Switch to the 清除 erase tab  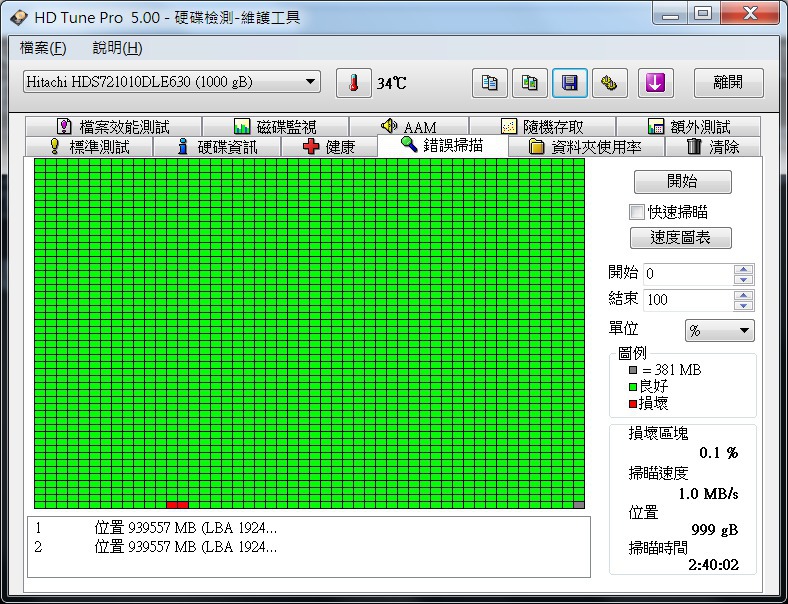pyautogui.click(x=713, y=147)
